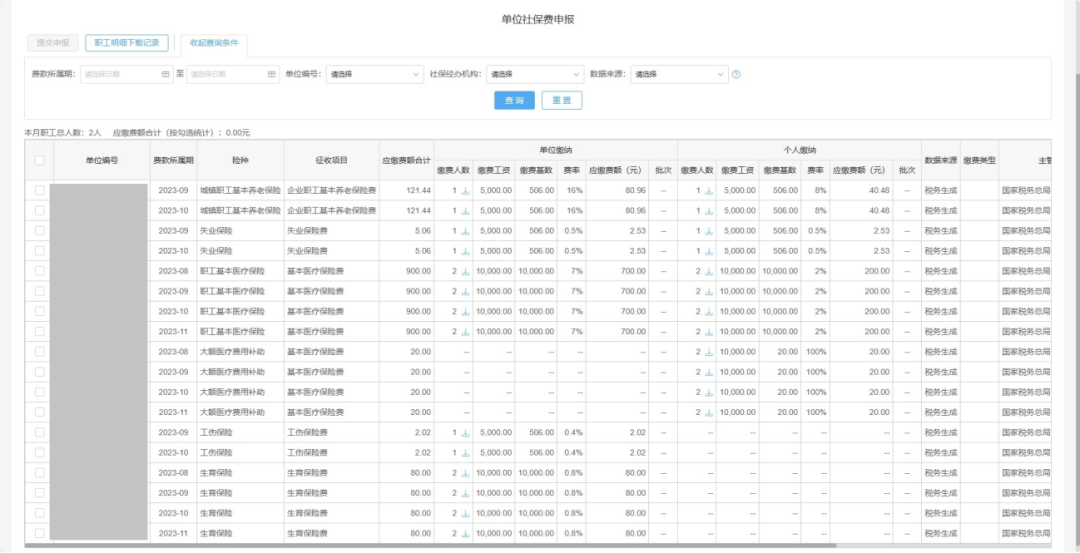Download 个人缴纳 employee list for 2023-10 失业保险

click(709, 251)
